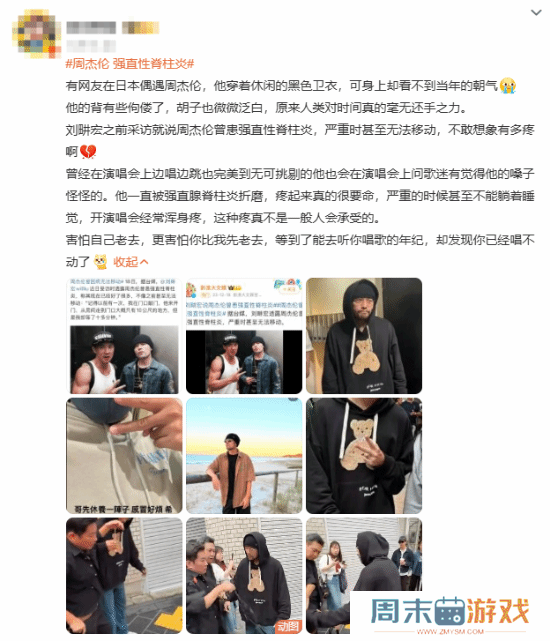Click the crying face emoji
The image size is (550, 641).
507,85
